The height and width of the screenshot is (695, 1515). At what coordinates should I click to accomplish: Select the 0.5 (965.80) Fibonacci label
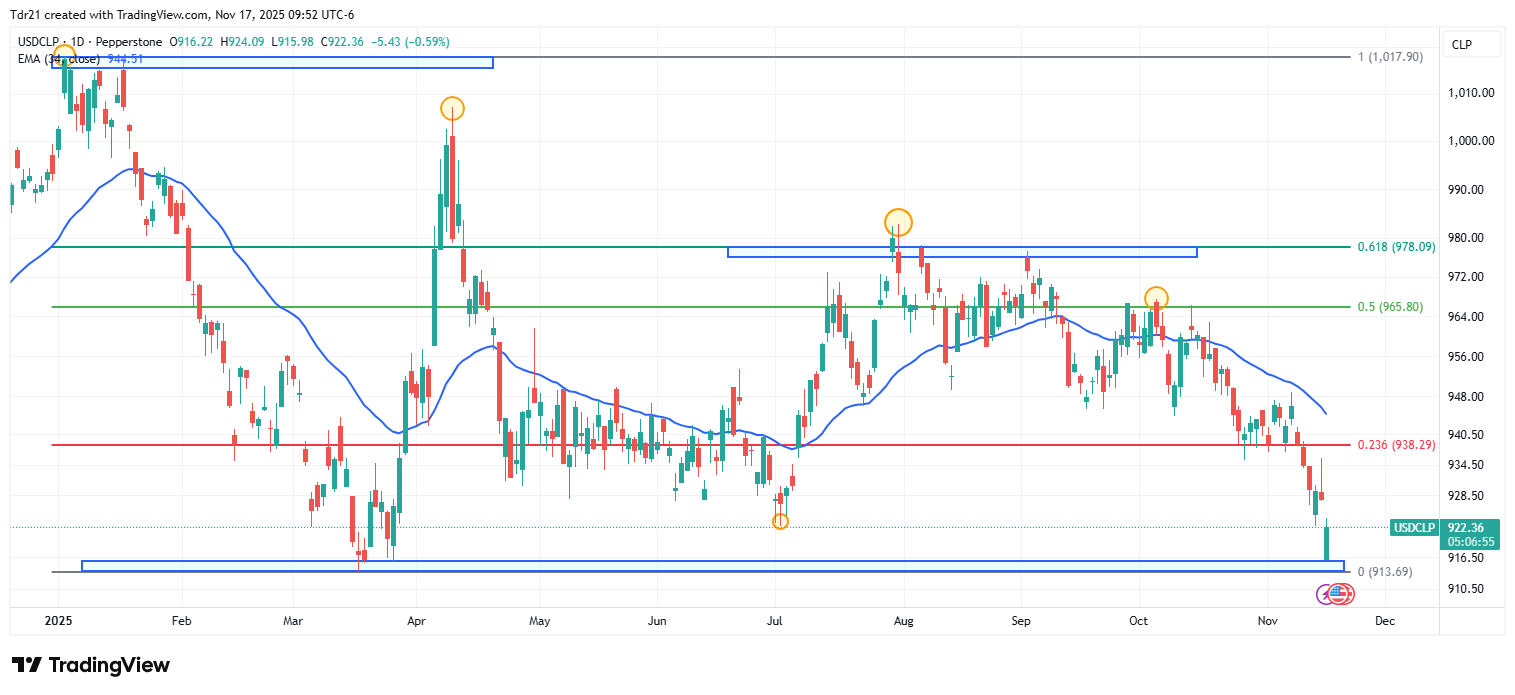1389,307
